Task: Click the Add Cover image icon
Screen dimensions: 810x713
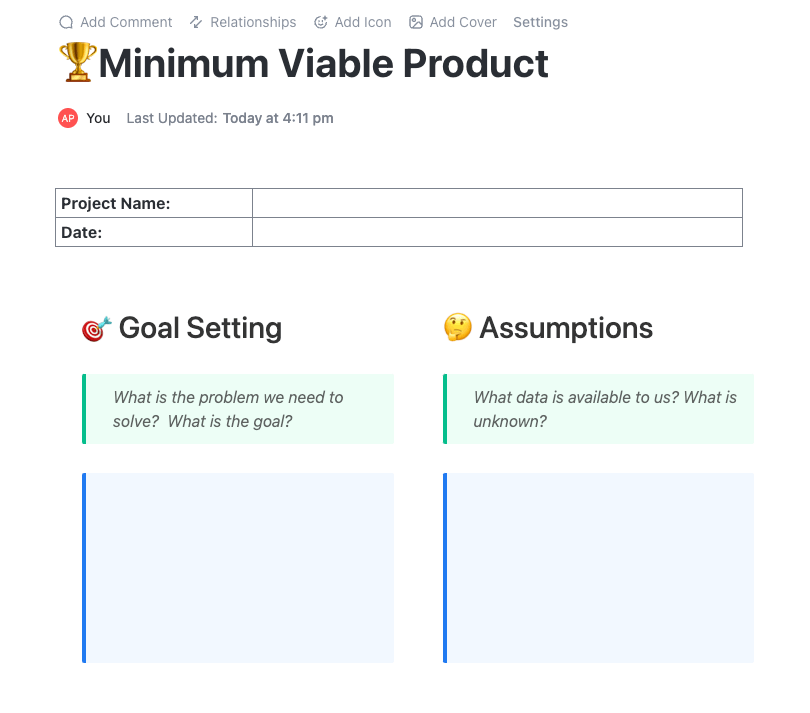Action: click(416, 22)
